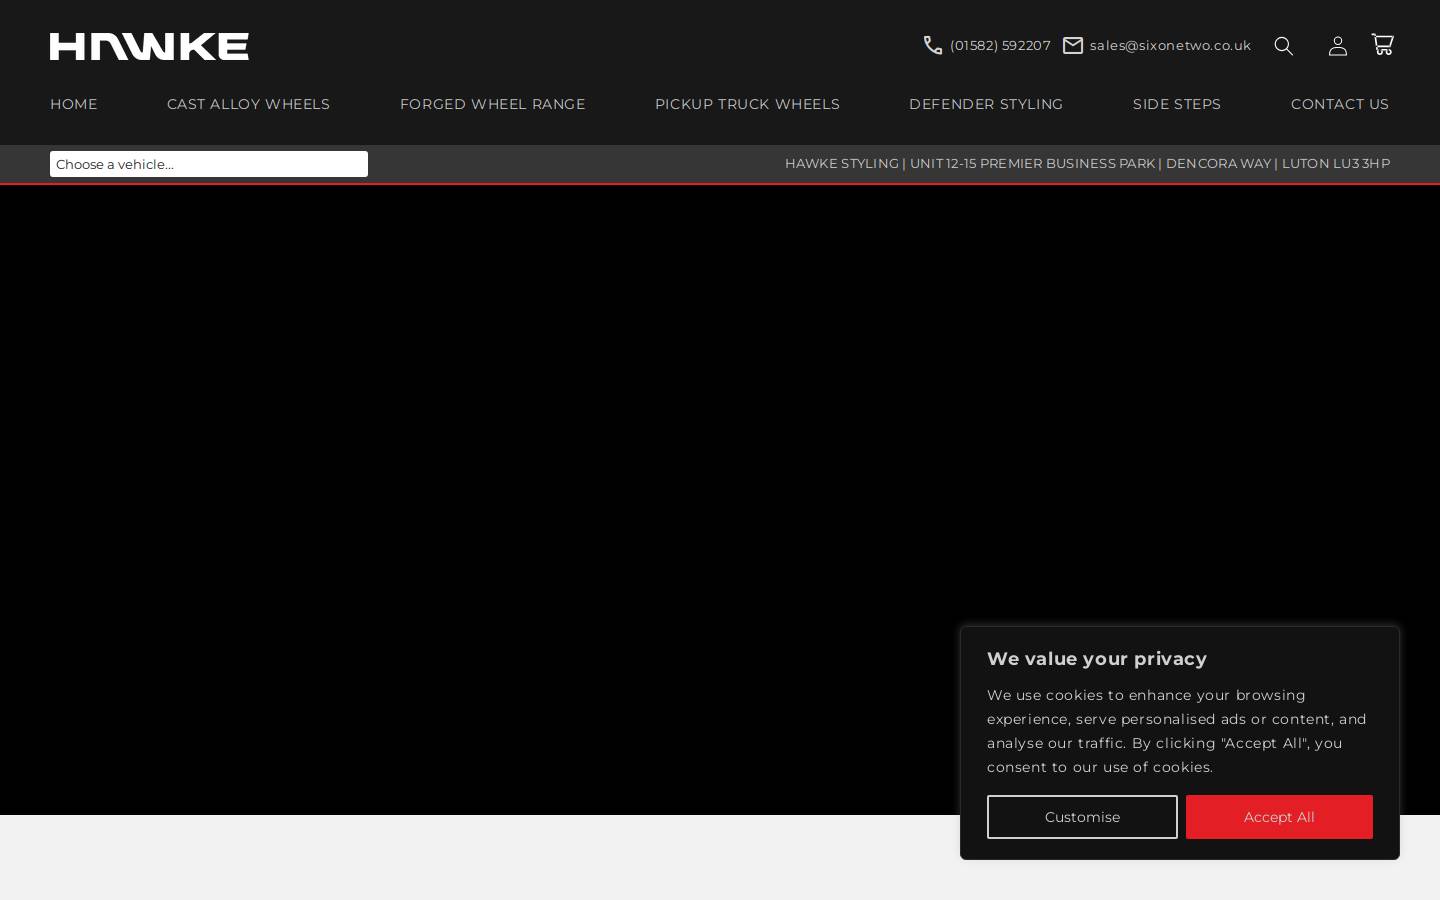Go to the HOME menu item
This screenshot has width=1440, height=900.
click(74, 104)
